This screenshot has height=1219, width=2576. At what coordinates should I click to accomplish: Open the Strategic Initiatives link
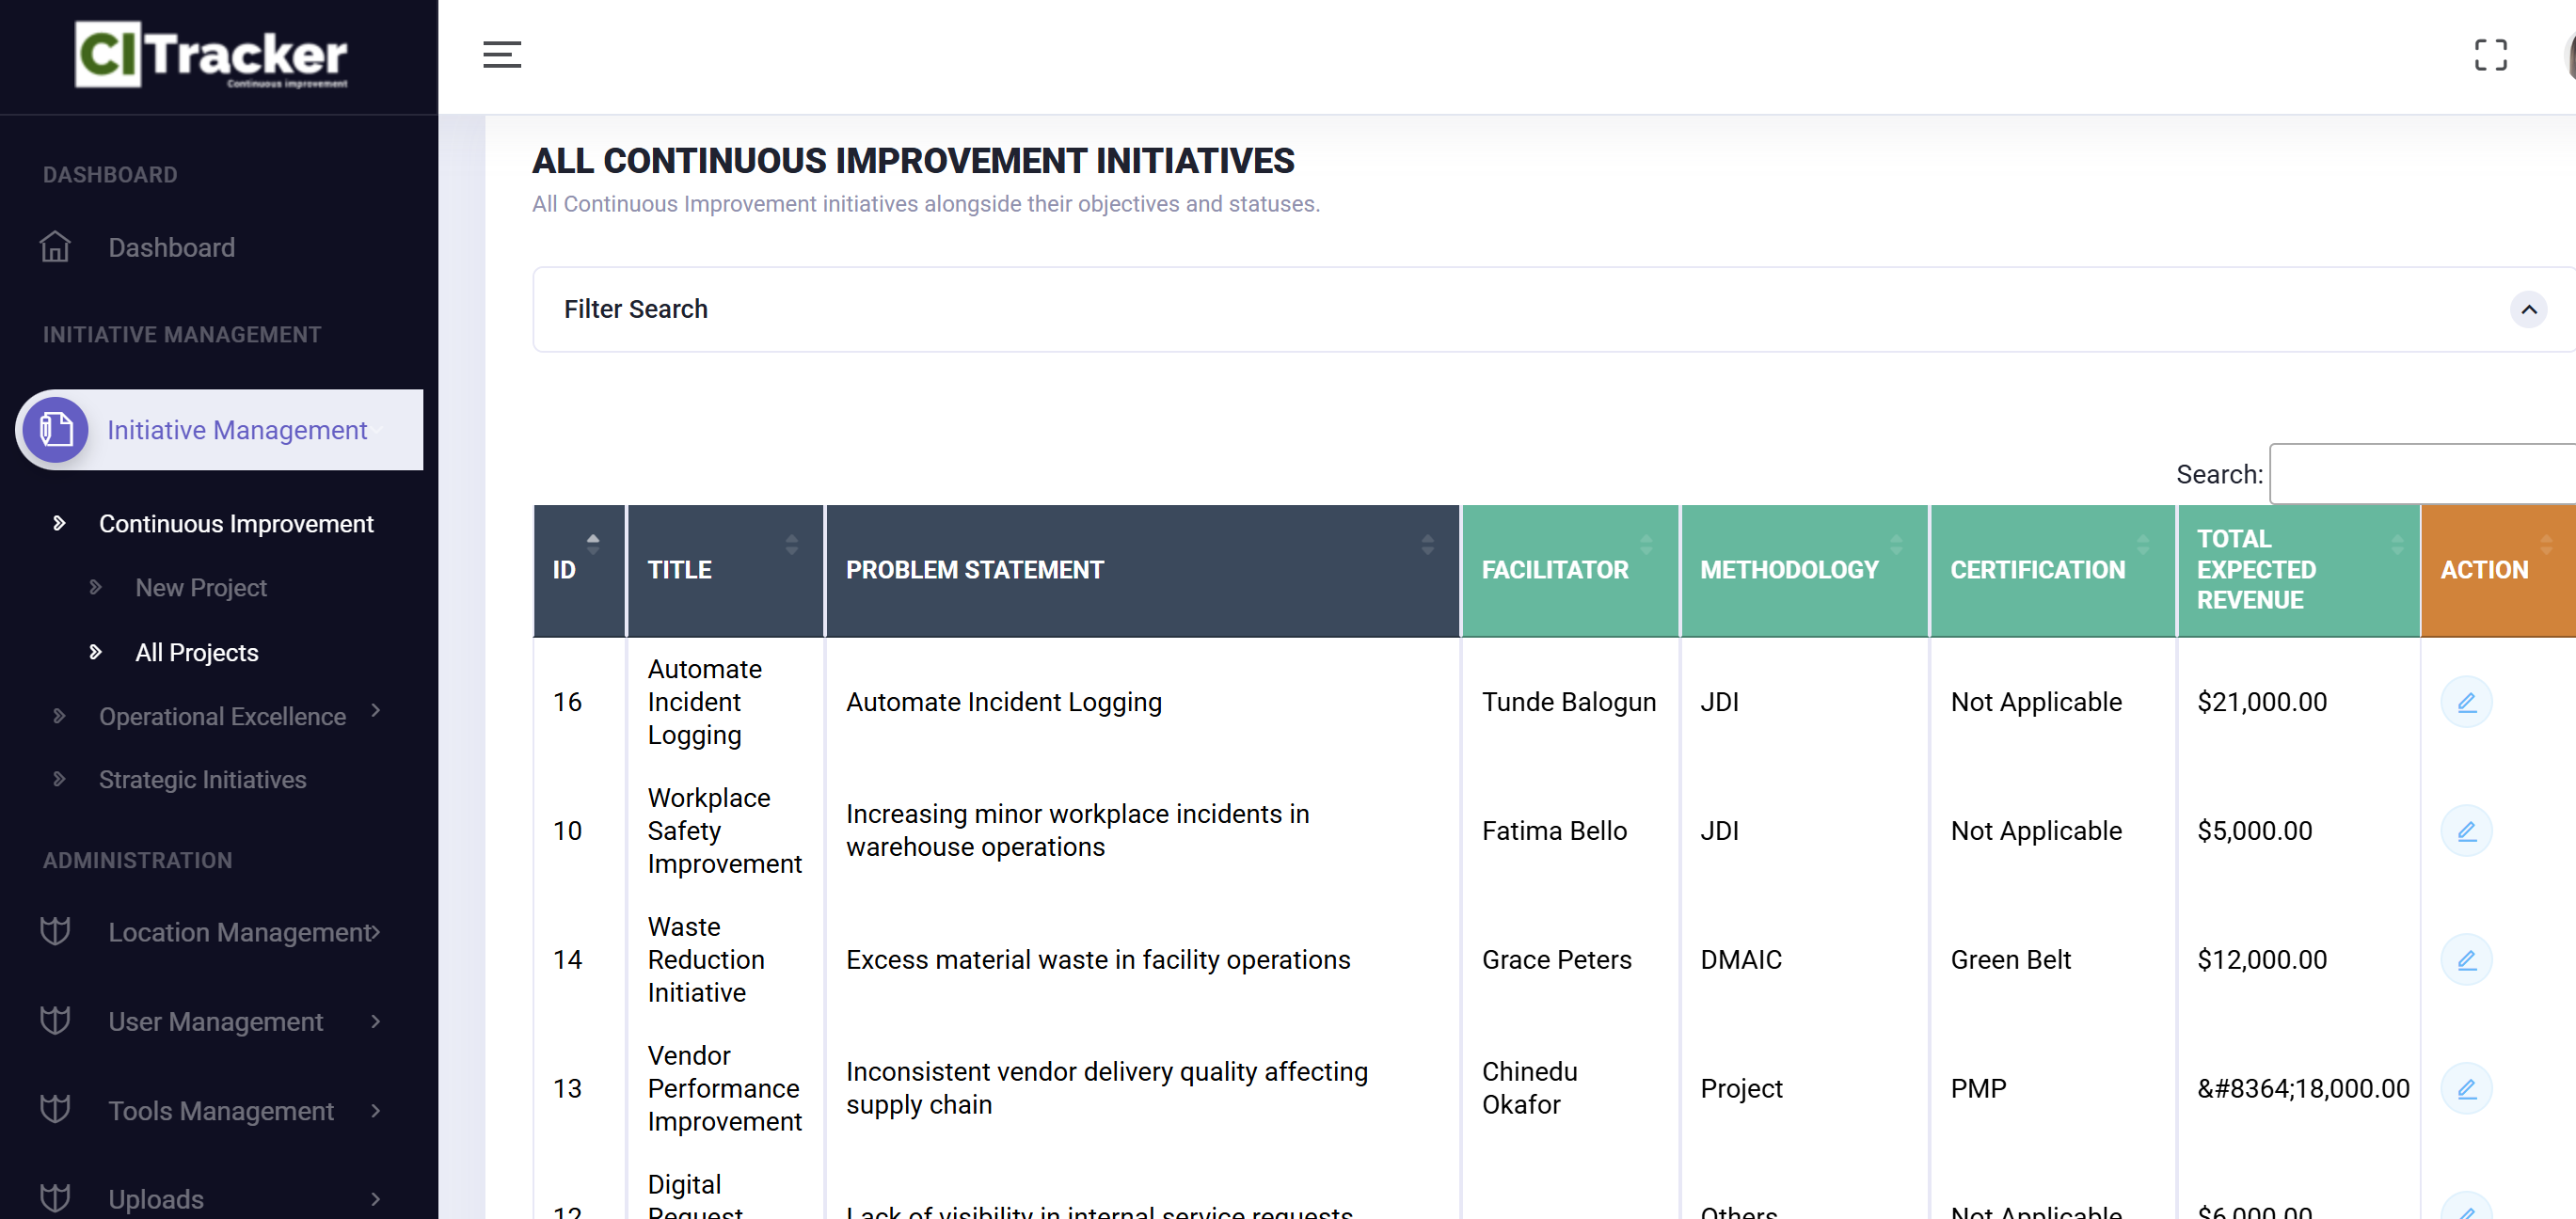click(x=202, y=779)
